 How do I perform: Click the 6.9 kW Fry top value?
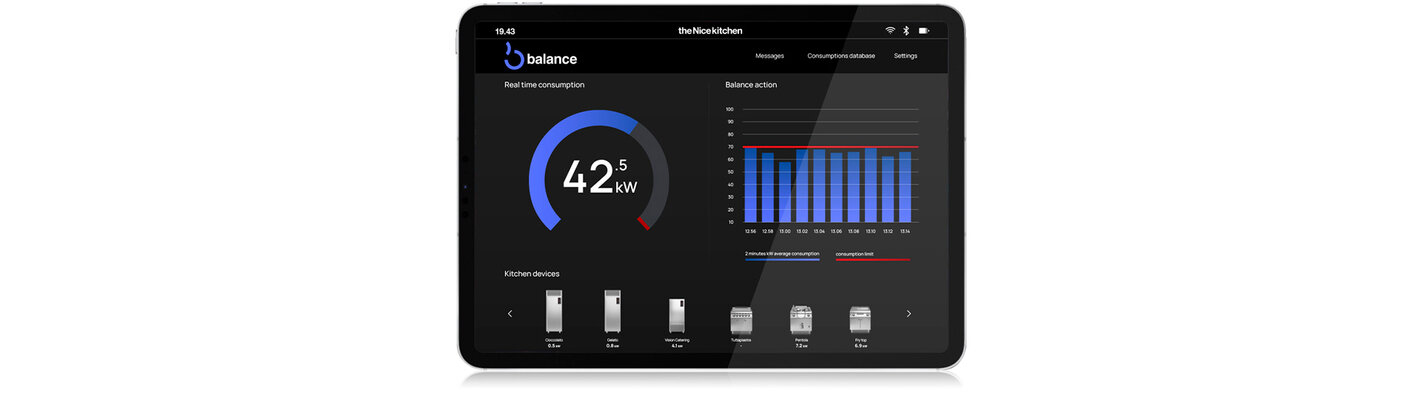tap(860, 346)
